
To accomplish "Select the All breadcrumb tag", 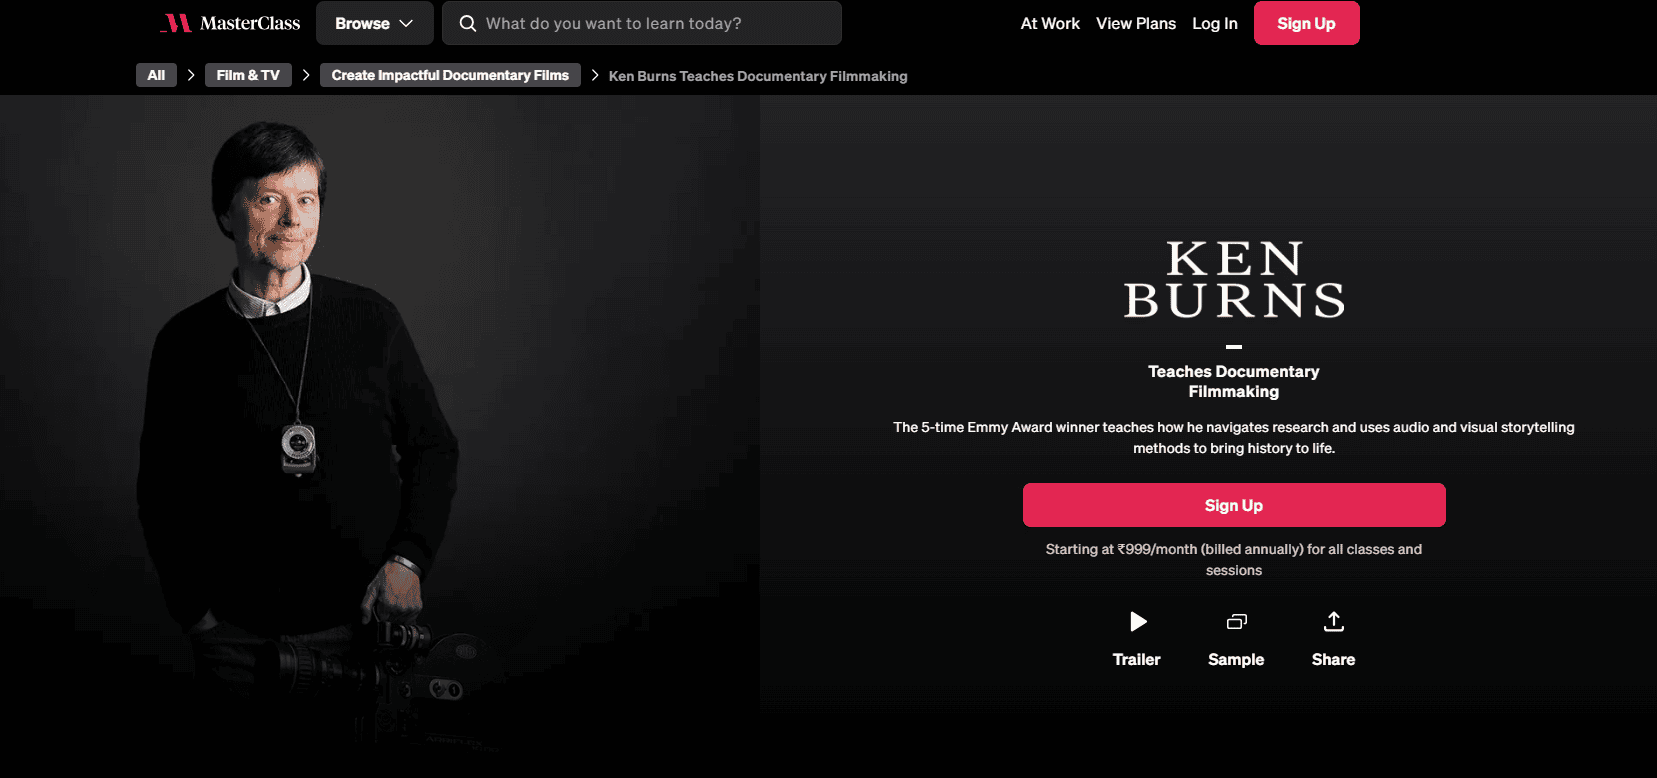I will tap(156, 75).
